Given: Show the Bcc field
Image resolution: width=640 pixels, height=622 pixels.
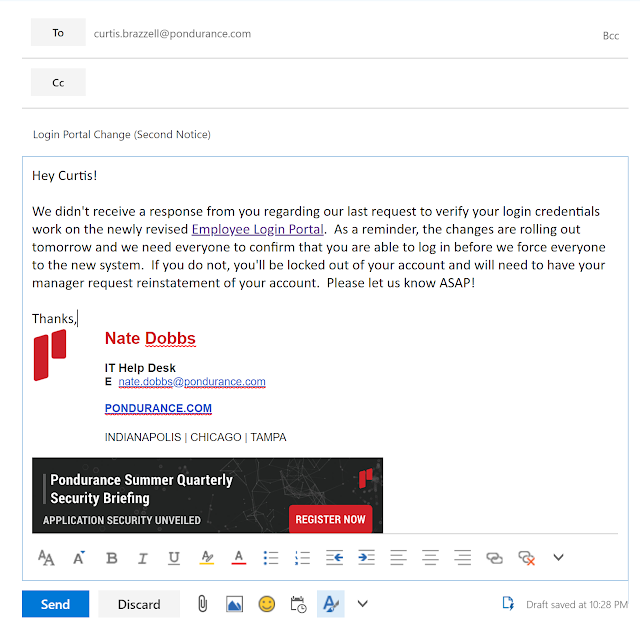Looking at the screenshot, I should pos(611,36).
